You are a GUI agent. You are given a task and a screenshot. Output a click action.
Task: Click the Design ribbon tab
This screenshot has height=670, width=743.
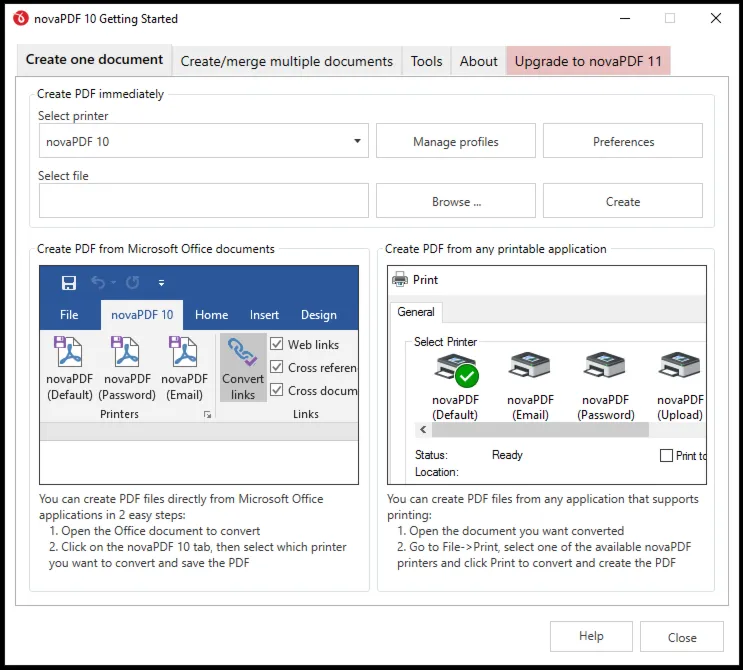(319, 315)
